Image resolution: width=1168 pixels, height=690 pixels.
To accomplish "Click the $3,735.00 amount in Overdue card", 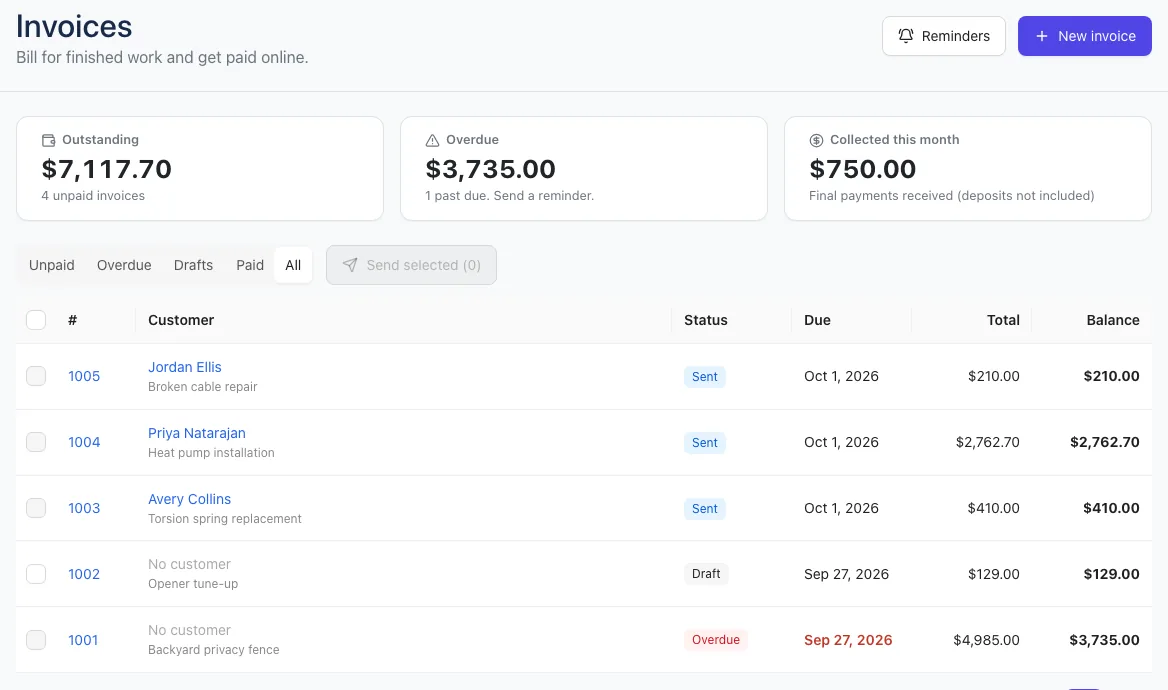I will pyautogui.click(x=490, y=169).
